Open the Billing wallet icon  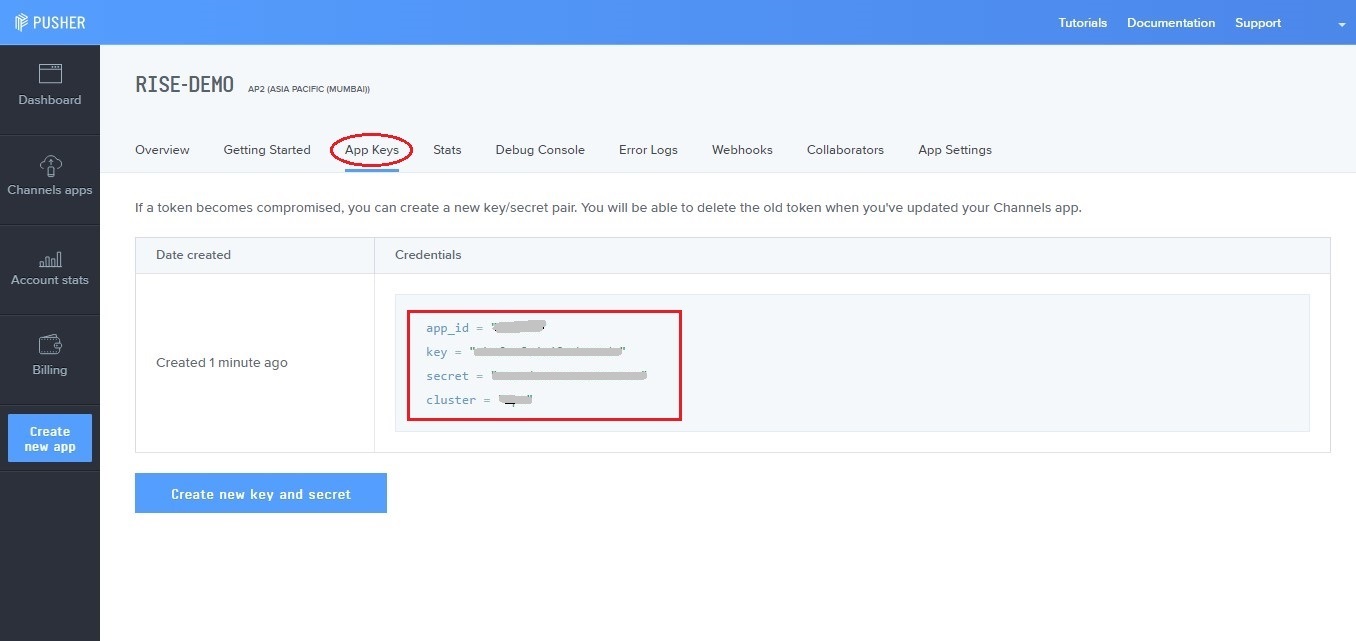tap(50, 345)
